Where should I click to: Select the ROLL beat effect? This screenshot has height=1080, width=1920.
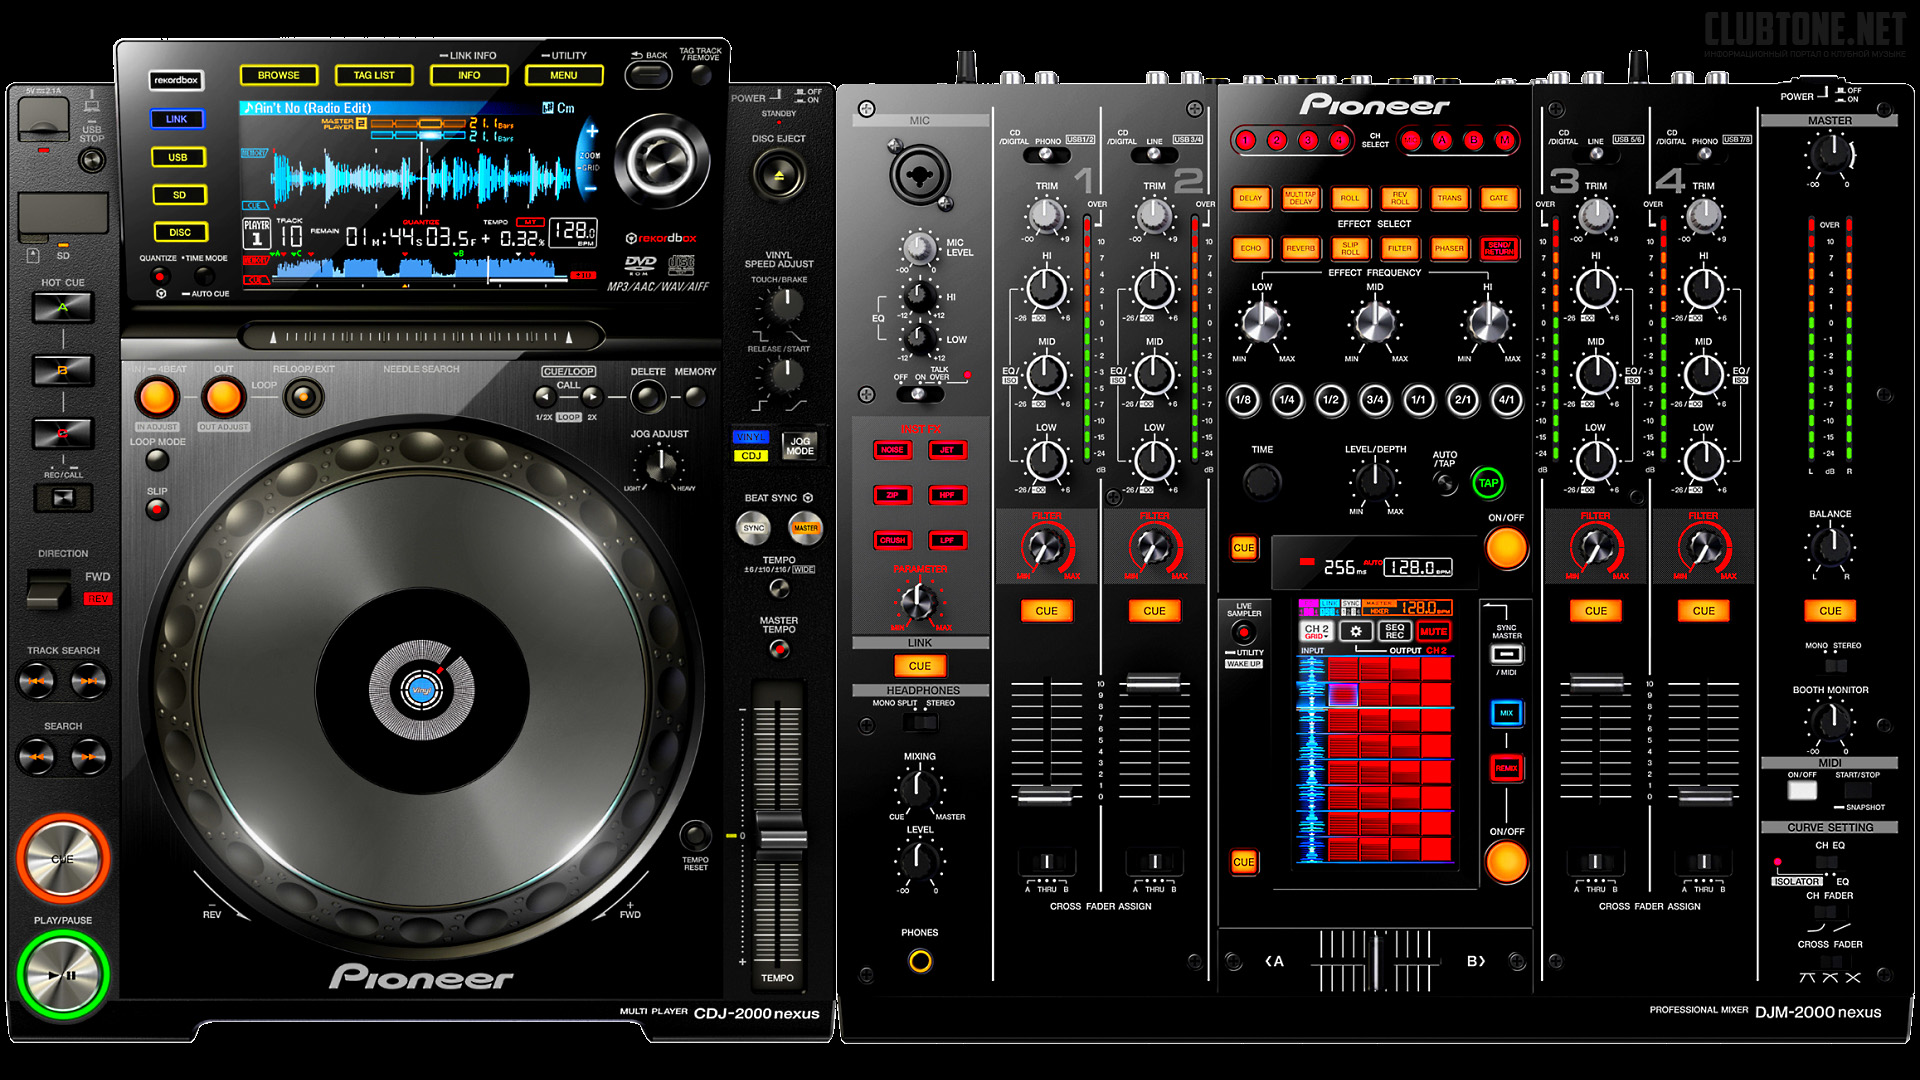click(1350, 198)
